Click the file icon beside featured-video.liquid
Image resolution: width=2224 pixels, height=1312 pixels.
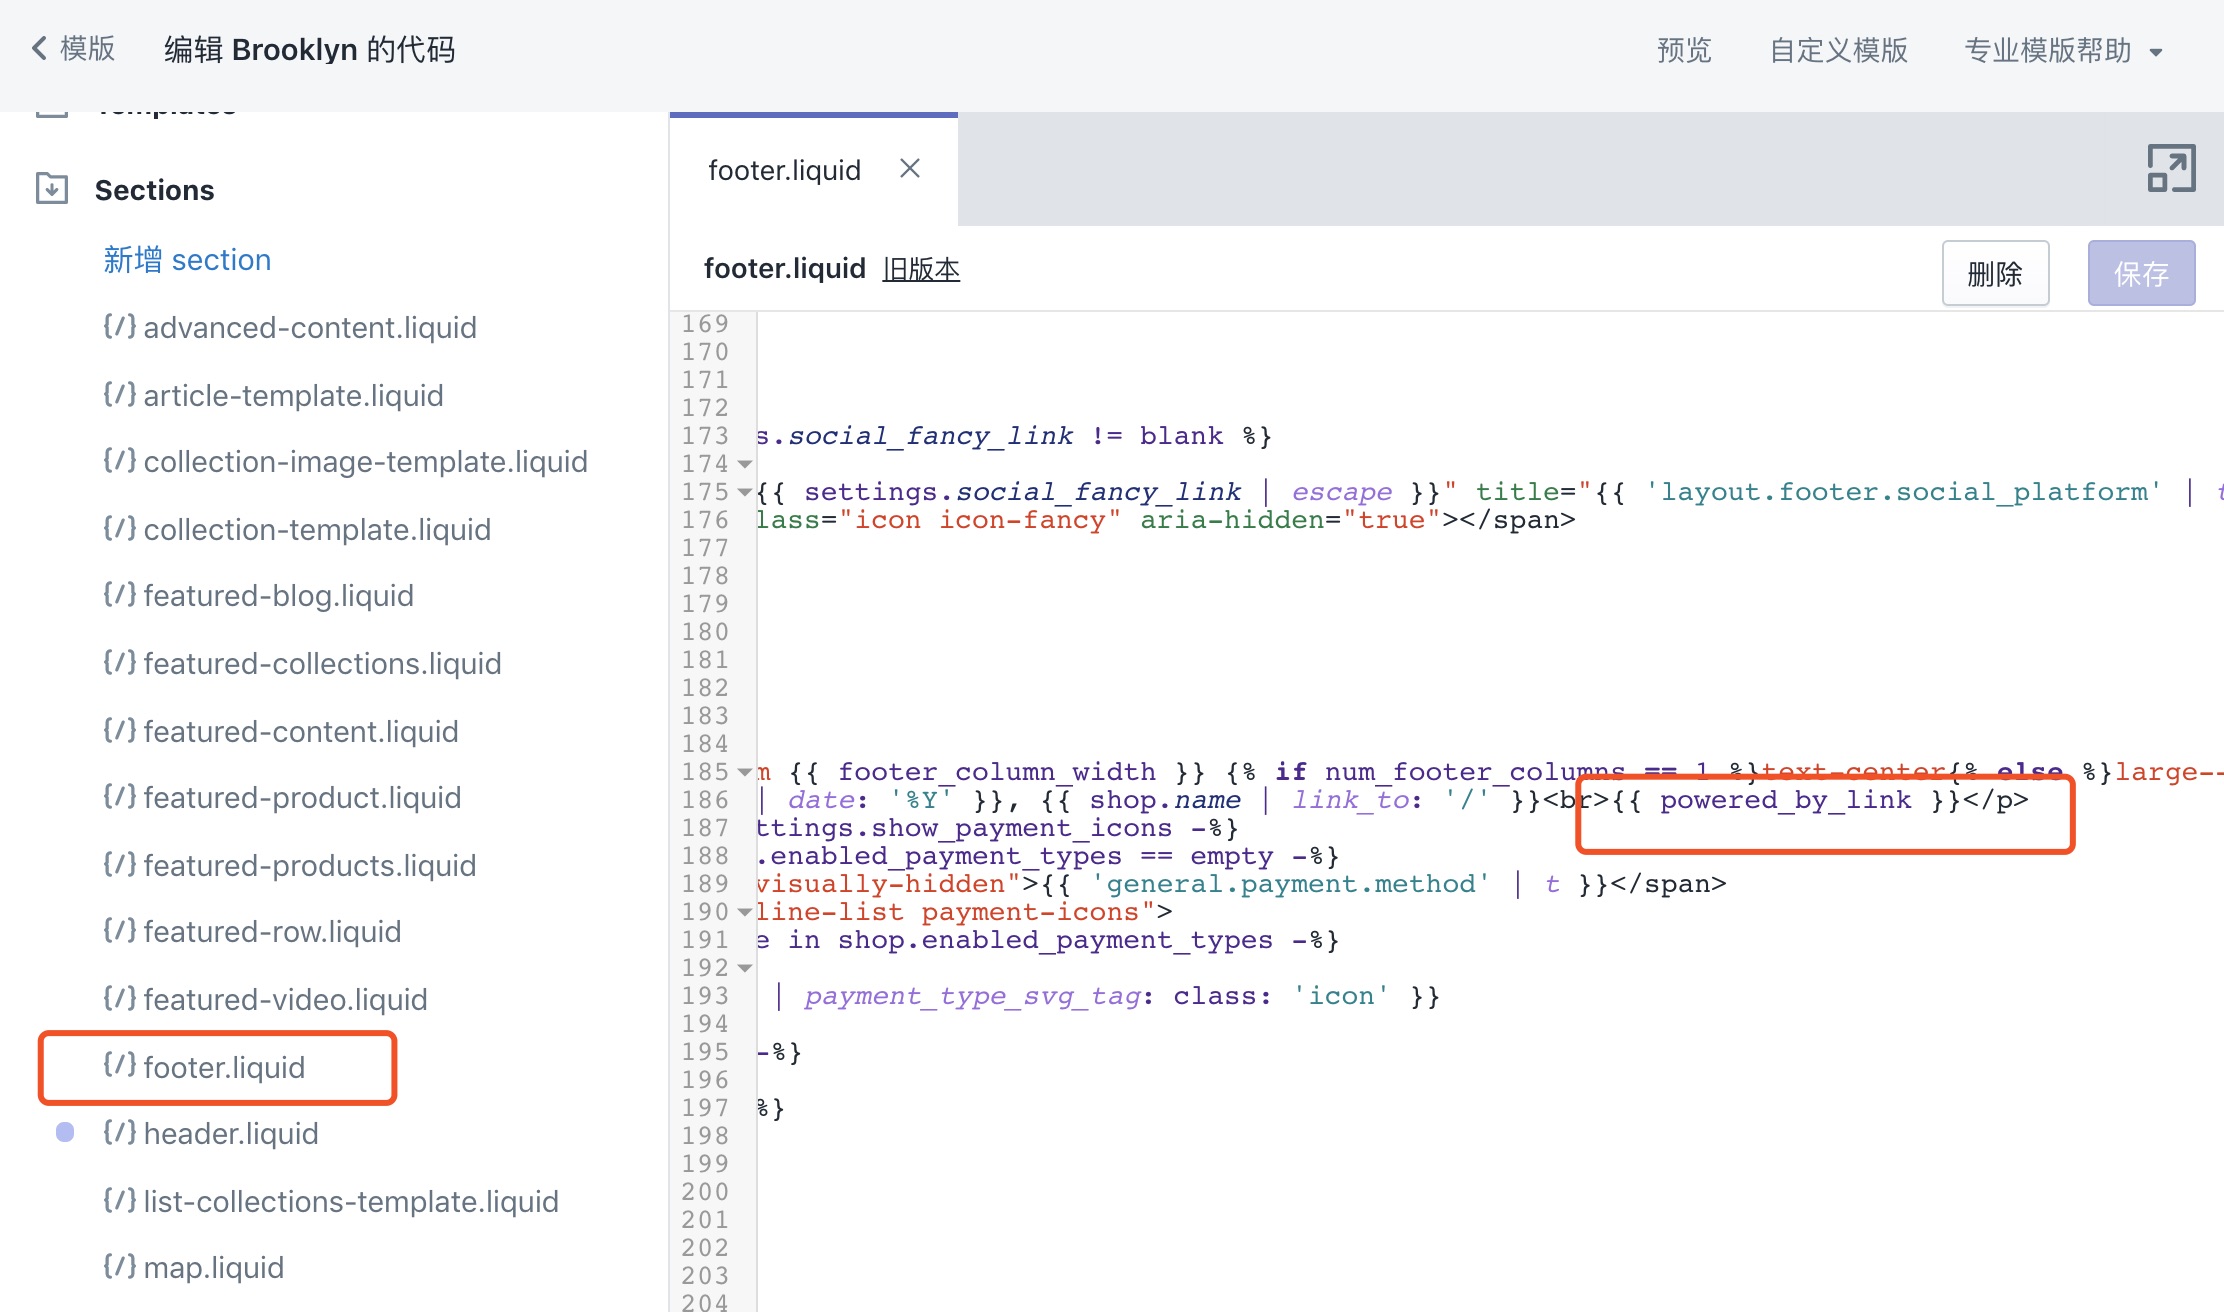119,998
